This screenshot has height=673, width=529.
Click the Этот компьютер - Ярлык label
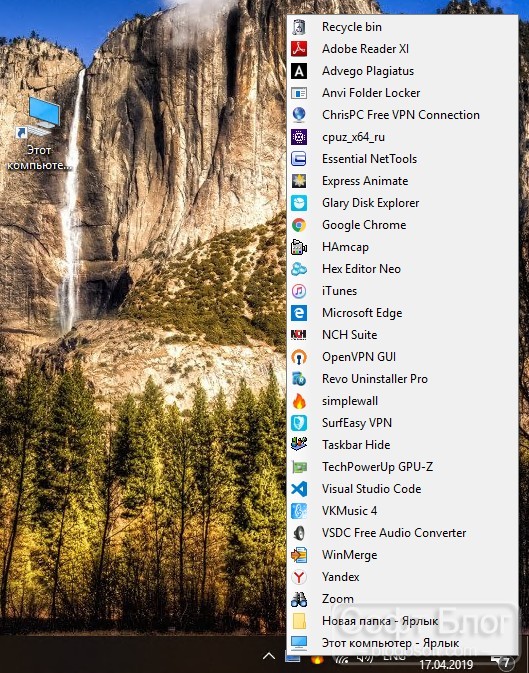pos(390,643)
